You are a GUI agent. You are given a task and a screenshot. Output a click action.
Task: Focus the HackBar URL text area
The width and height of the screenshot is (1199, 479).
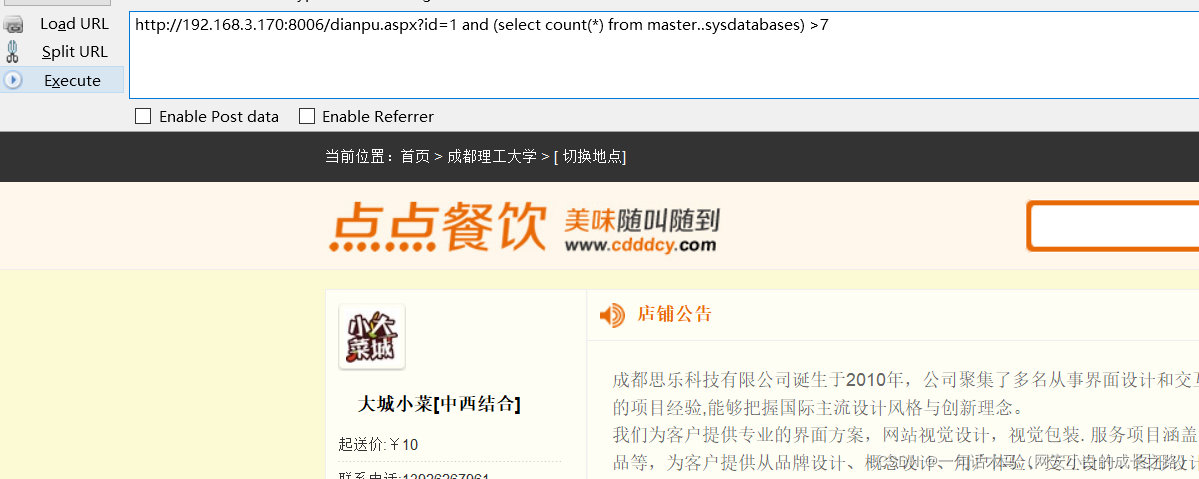pos(664,55)
